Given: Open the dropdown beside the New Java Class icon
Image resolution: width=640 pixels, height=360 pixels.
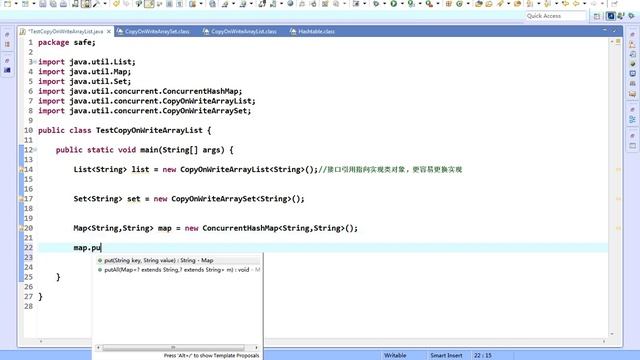Looking at the screenshot, I should [x=468, y=4].
